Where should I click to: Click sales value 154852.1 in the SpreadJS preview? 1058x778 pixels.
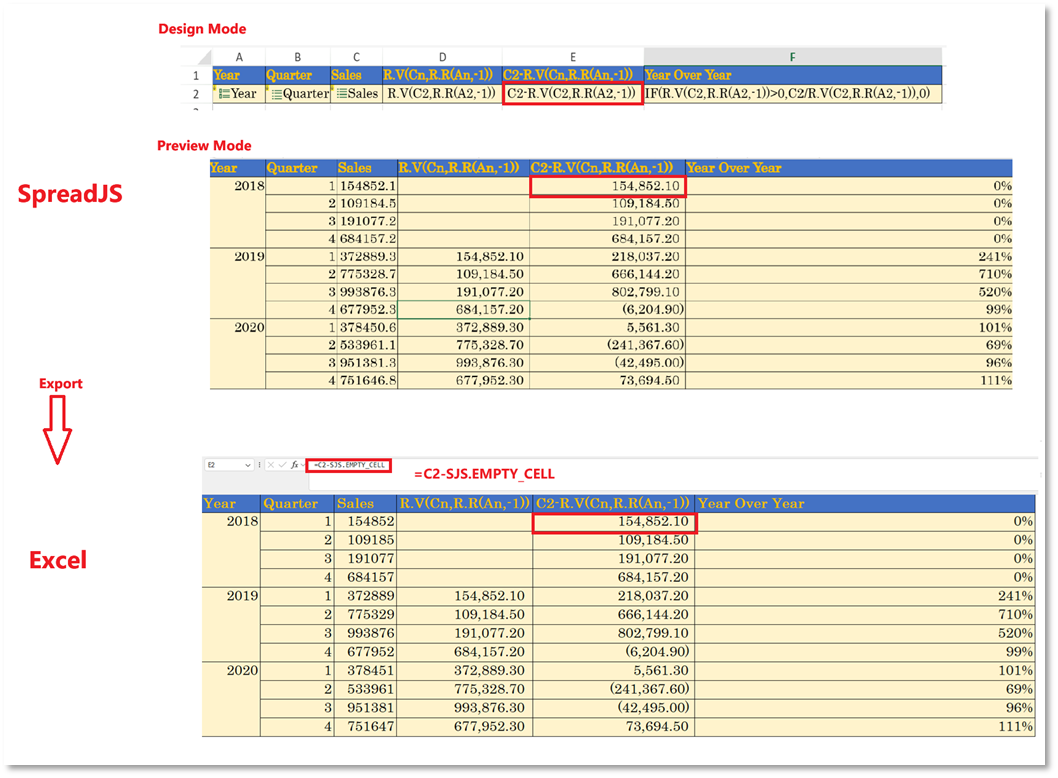tap(367, 186)
